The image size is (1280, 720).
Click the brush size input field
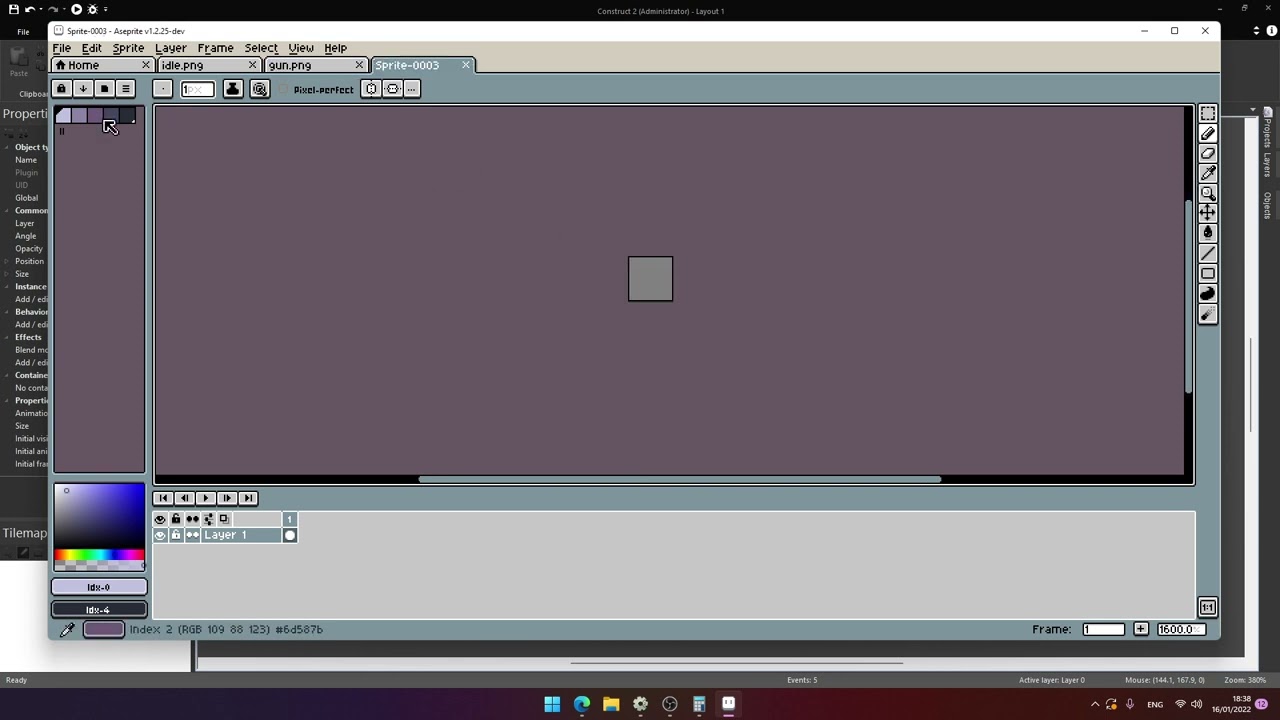tap(197, 89)
